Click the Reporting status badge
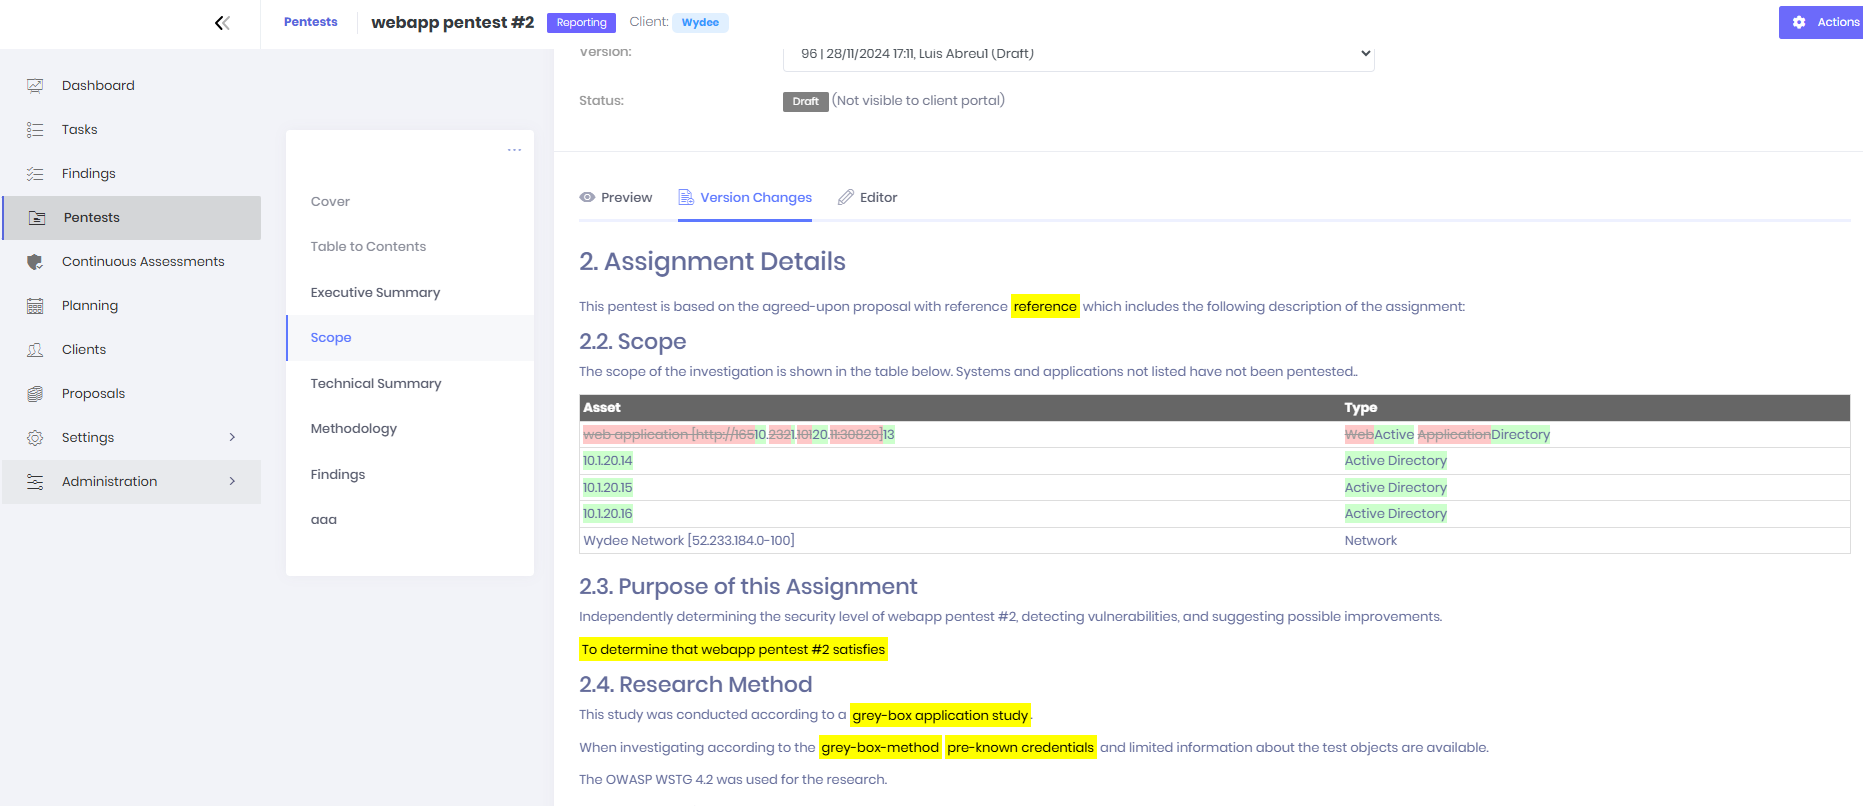Viewport: 1863px width, 806px height. coord(581,22)
